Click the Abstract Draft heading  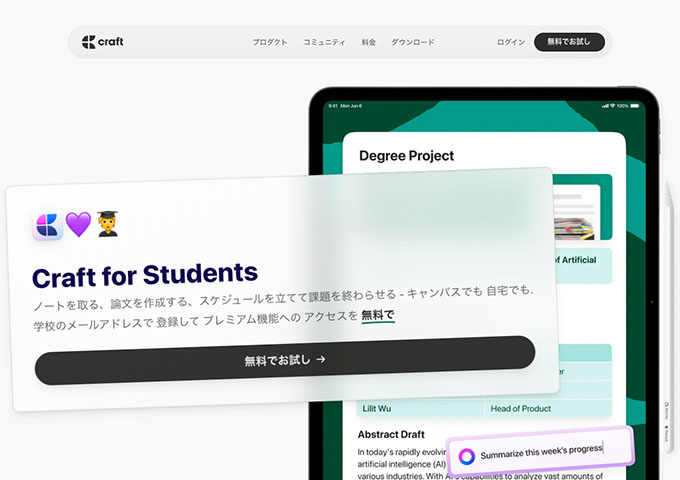click(391, 434)
